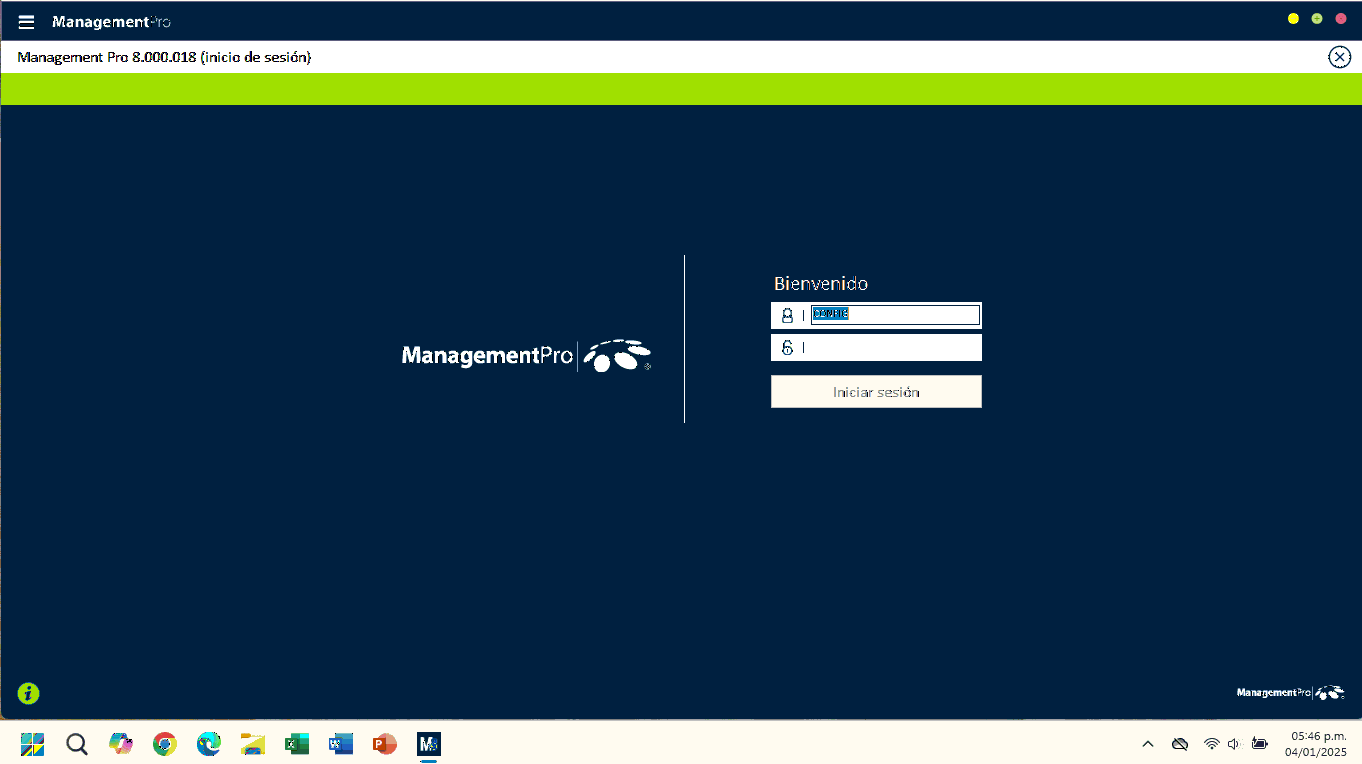Click the green window control dot
The image size is (1362, 764).
[x=1317, y=19]
